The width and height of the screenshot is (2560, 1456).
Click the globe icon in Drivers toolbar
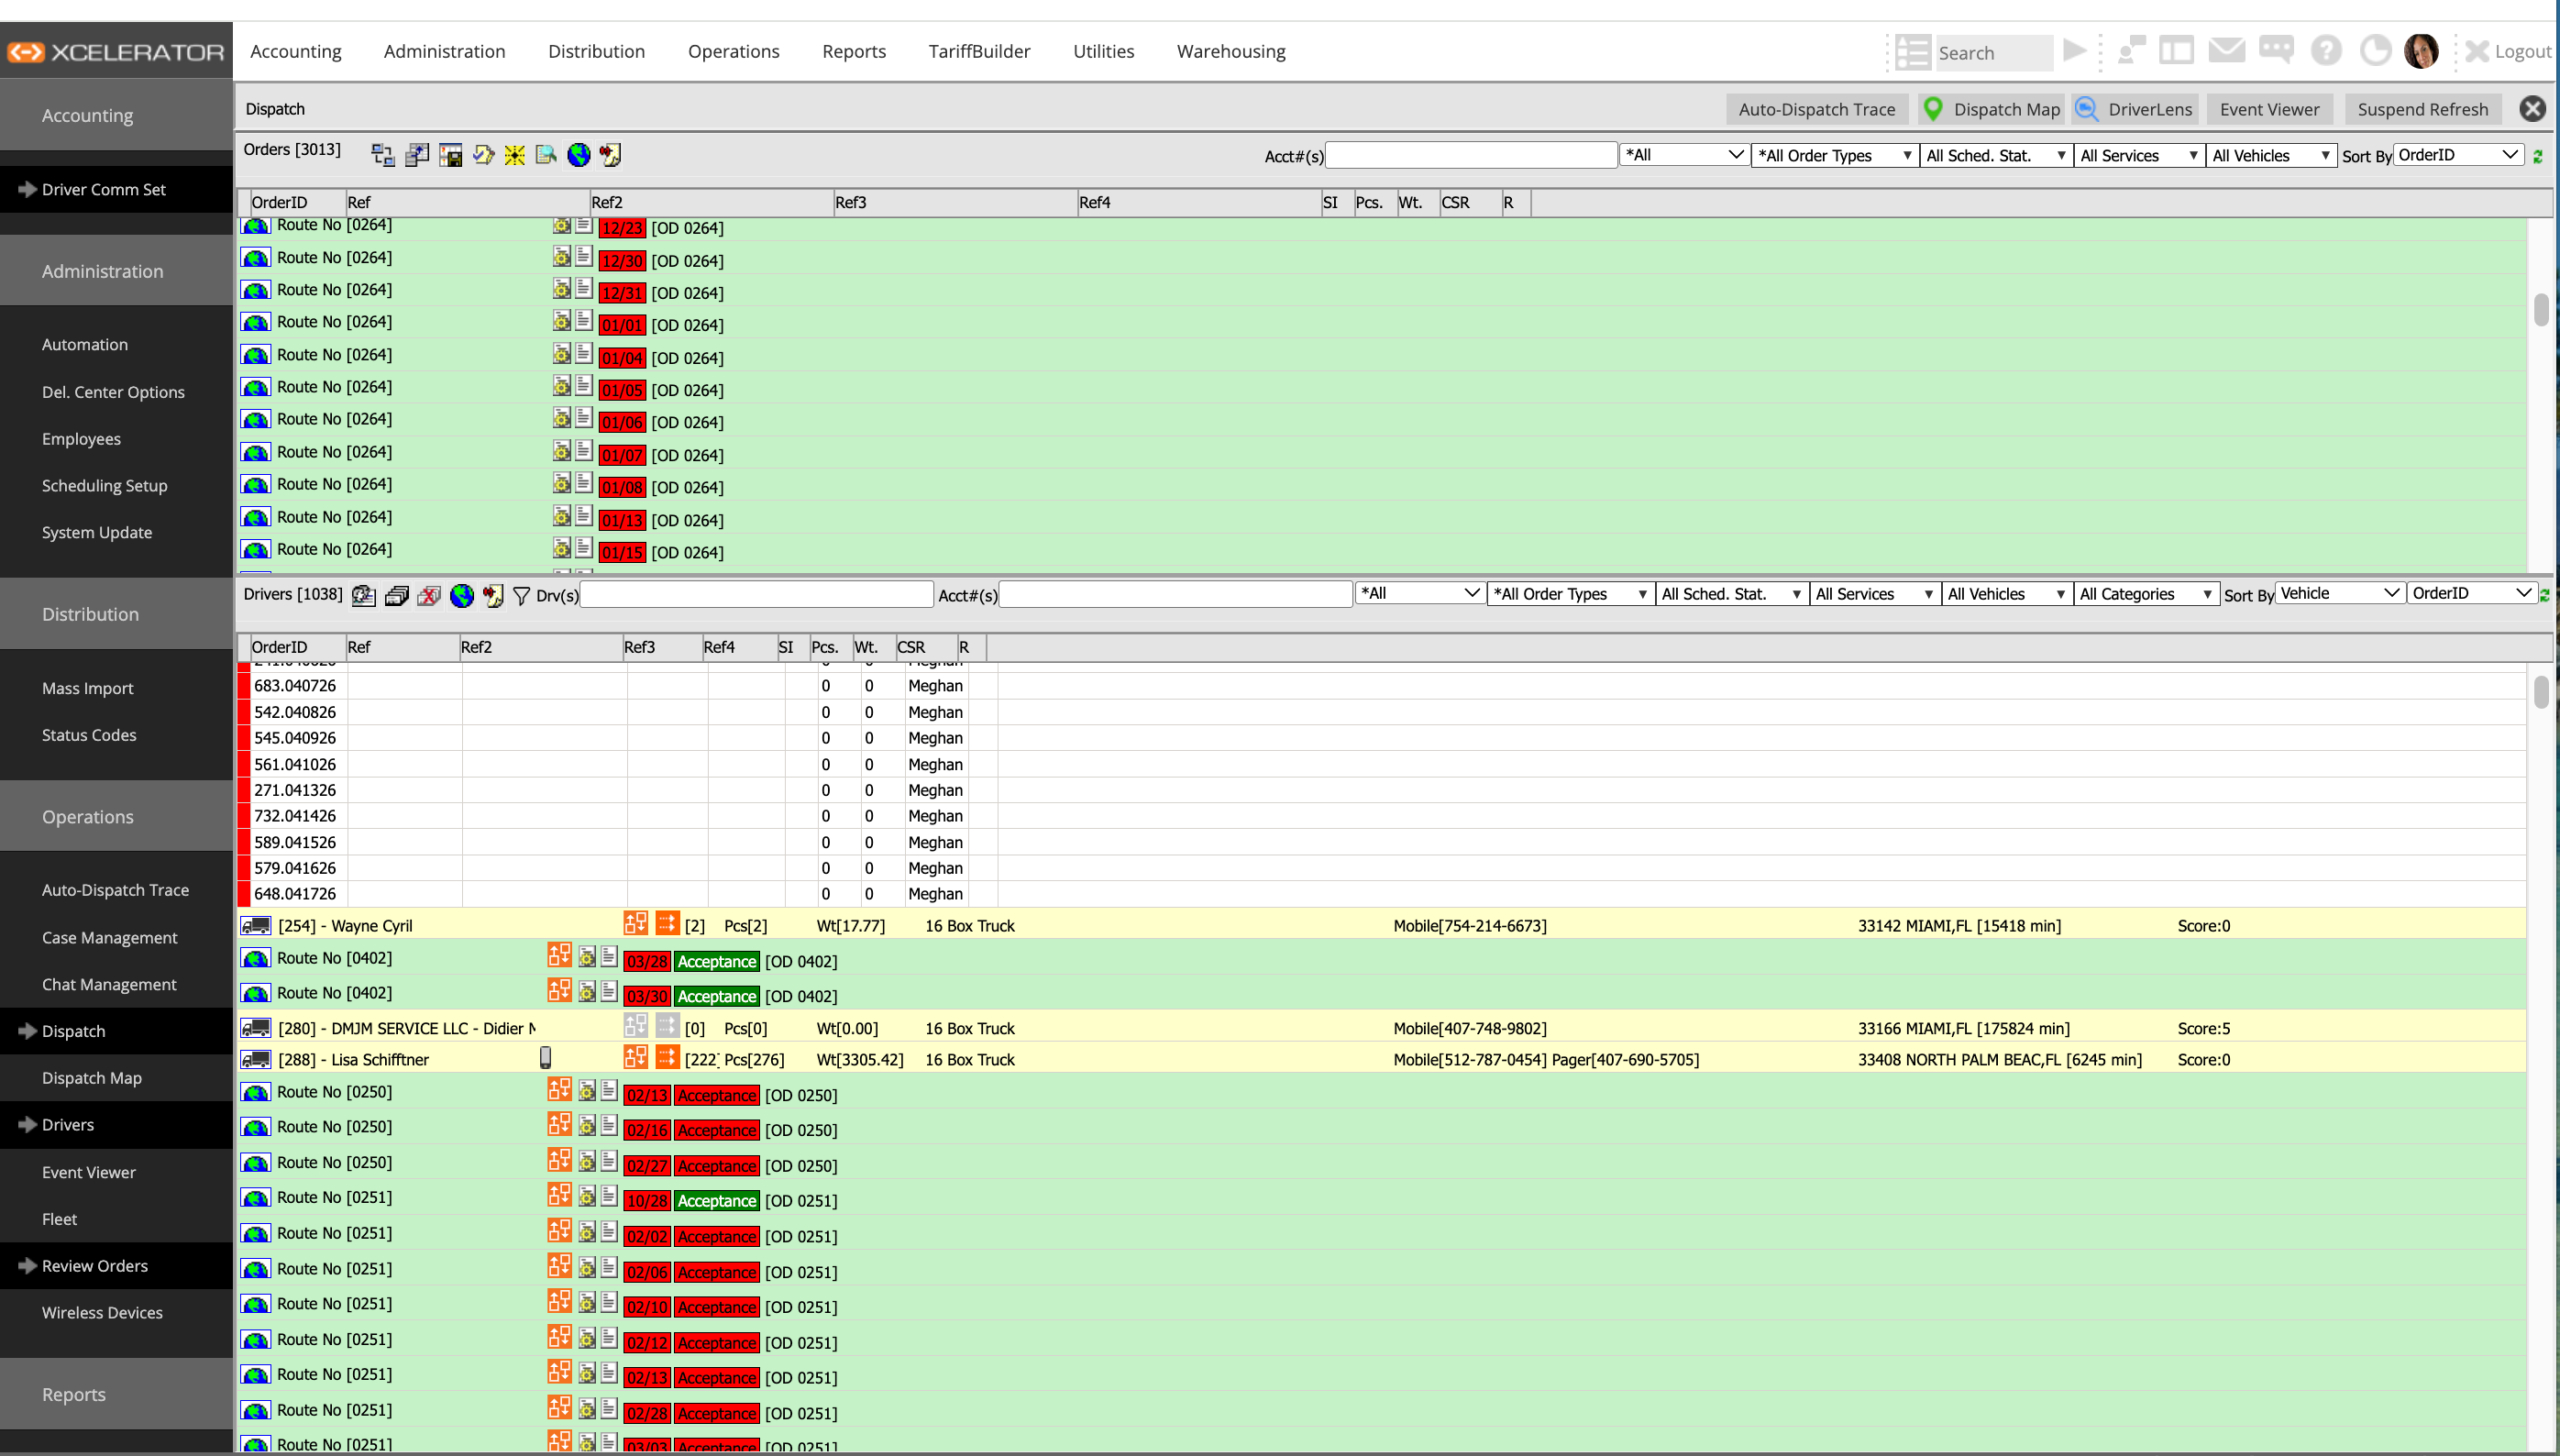(461, 596)
